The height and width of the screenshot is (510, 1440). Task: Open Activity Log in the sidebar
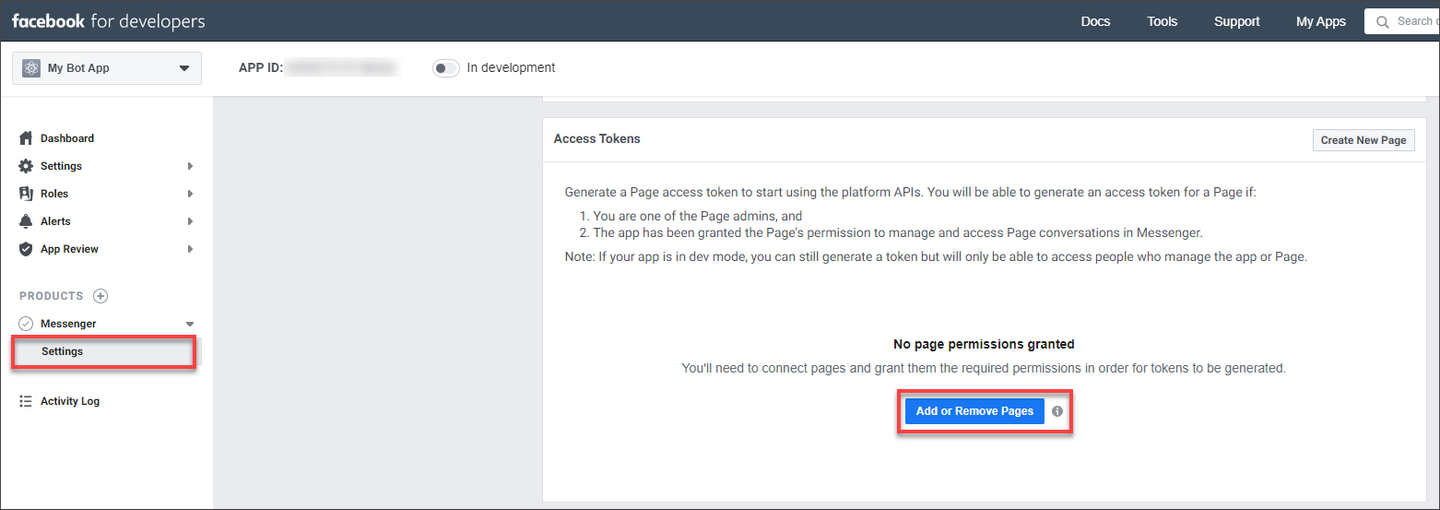click(70, 401)
